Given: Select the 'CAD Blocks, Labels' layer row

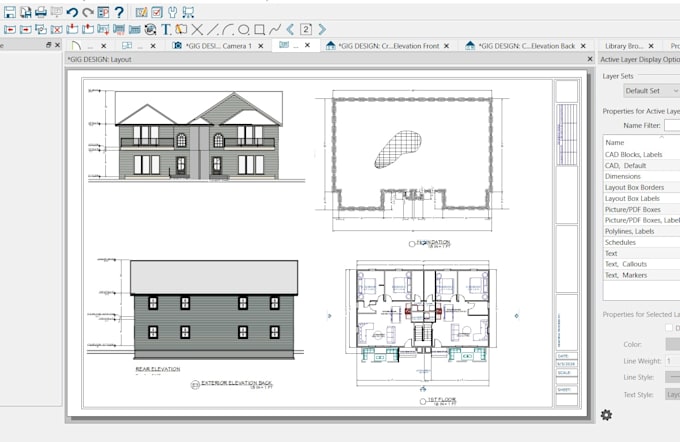Looking at the screenshot, I should point(641,154).
